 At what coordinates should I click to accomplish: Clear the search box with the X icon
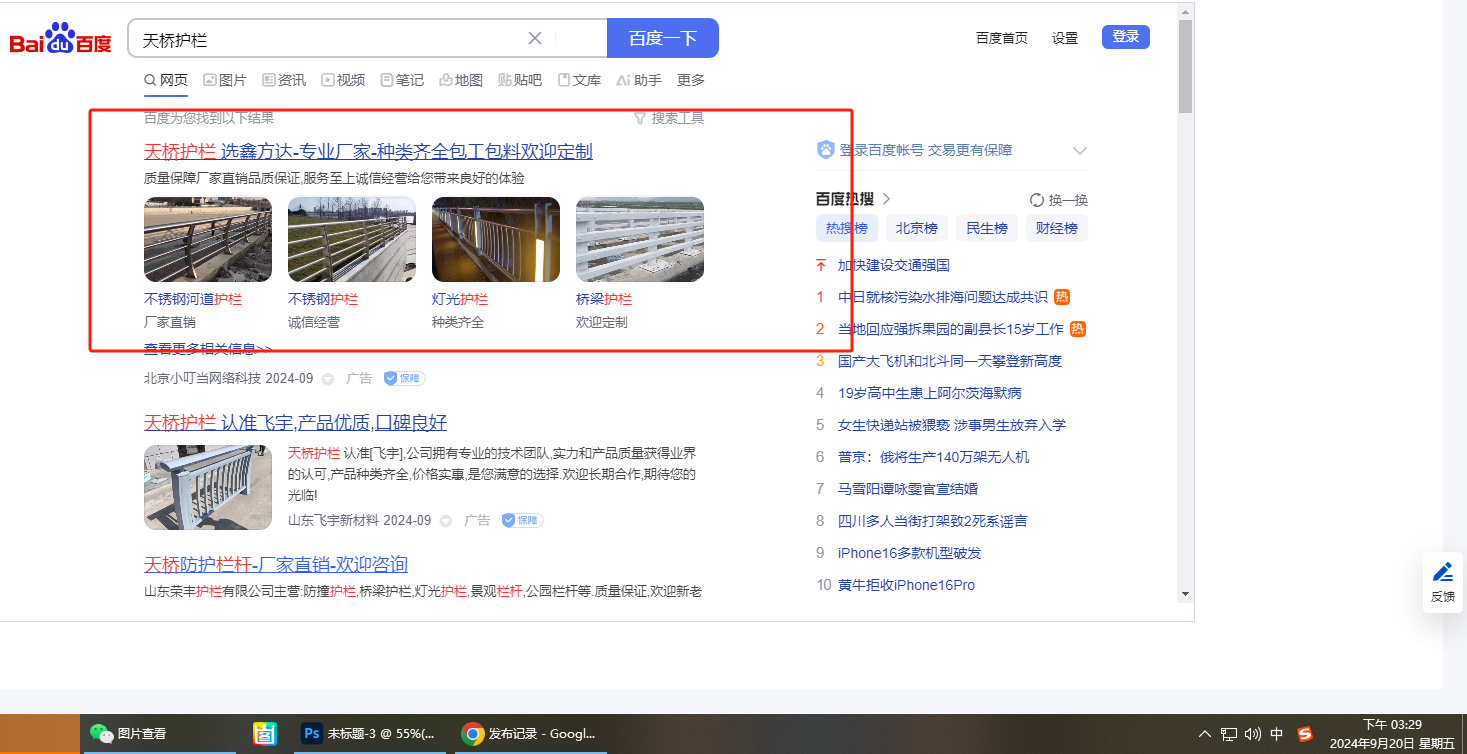[535, 38]
